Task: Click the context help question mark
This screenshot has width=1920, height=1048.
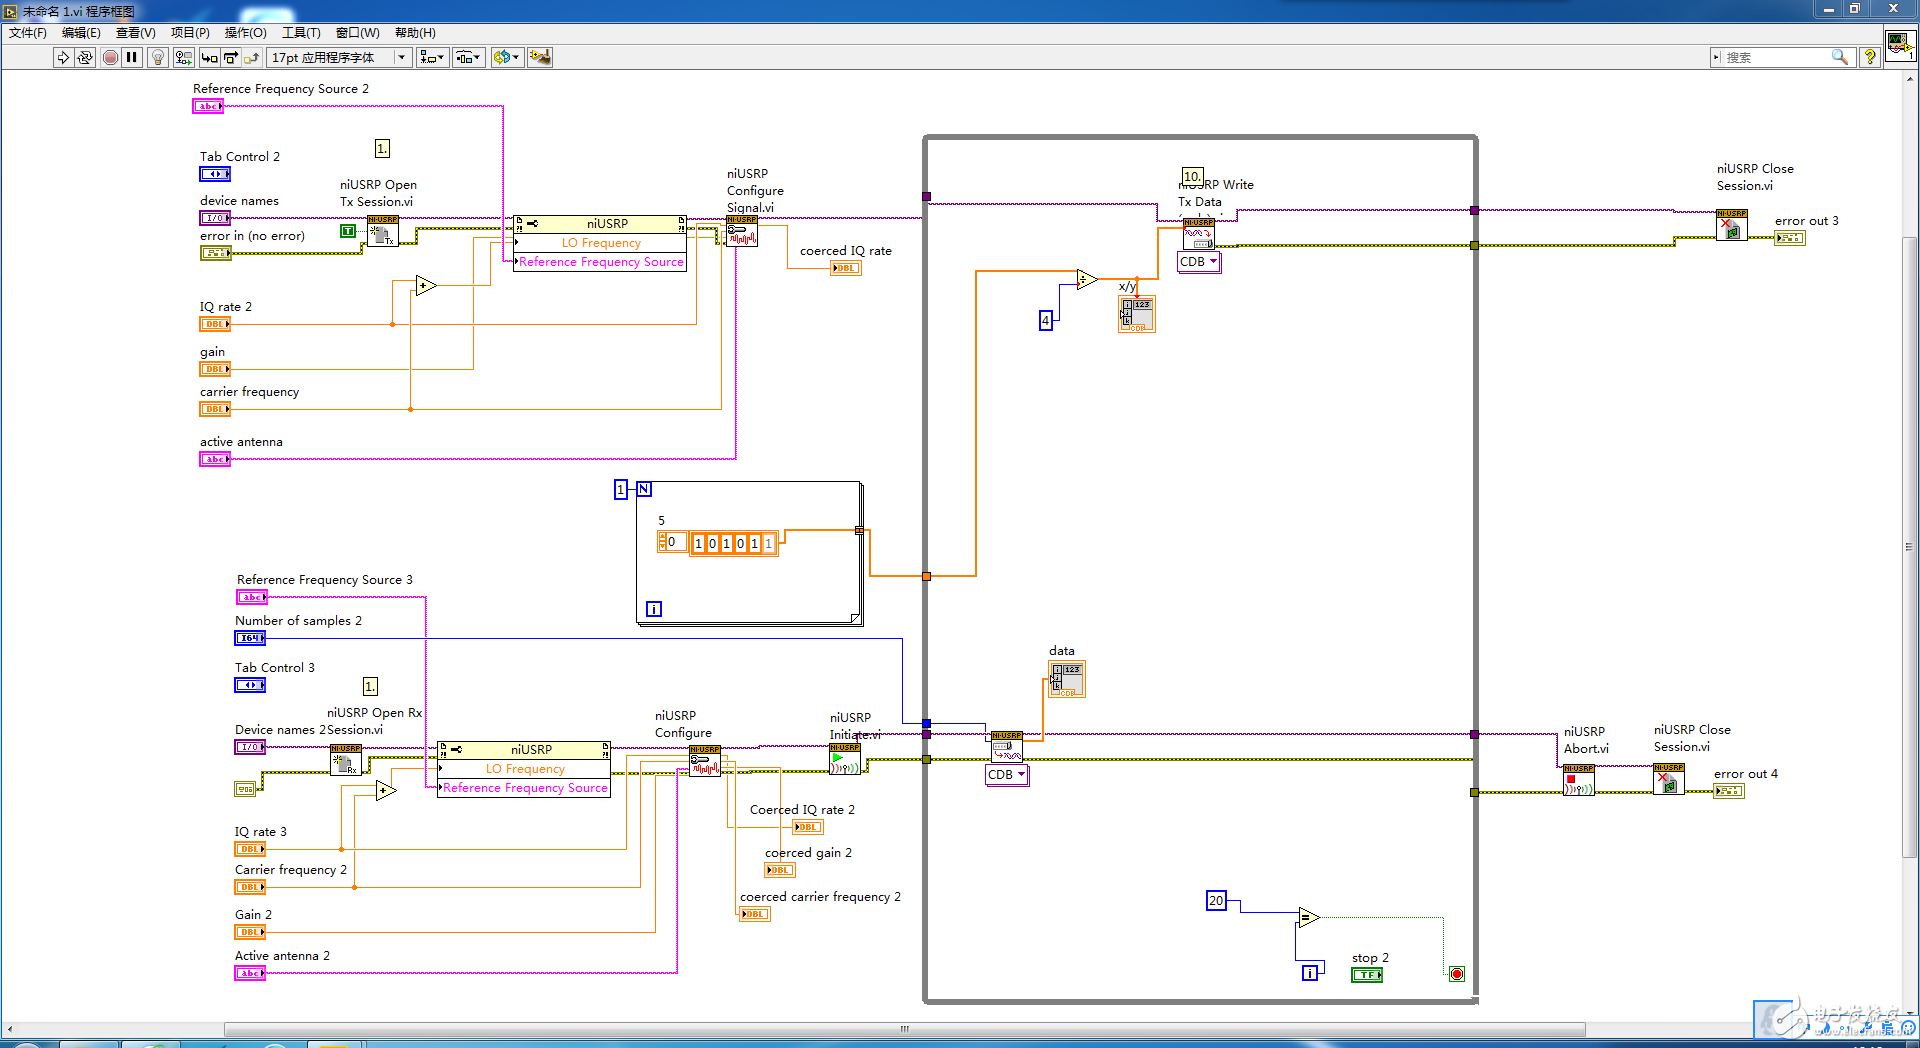Action: click(1869, 57)
